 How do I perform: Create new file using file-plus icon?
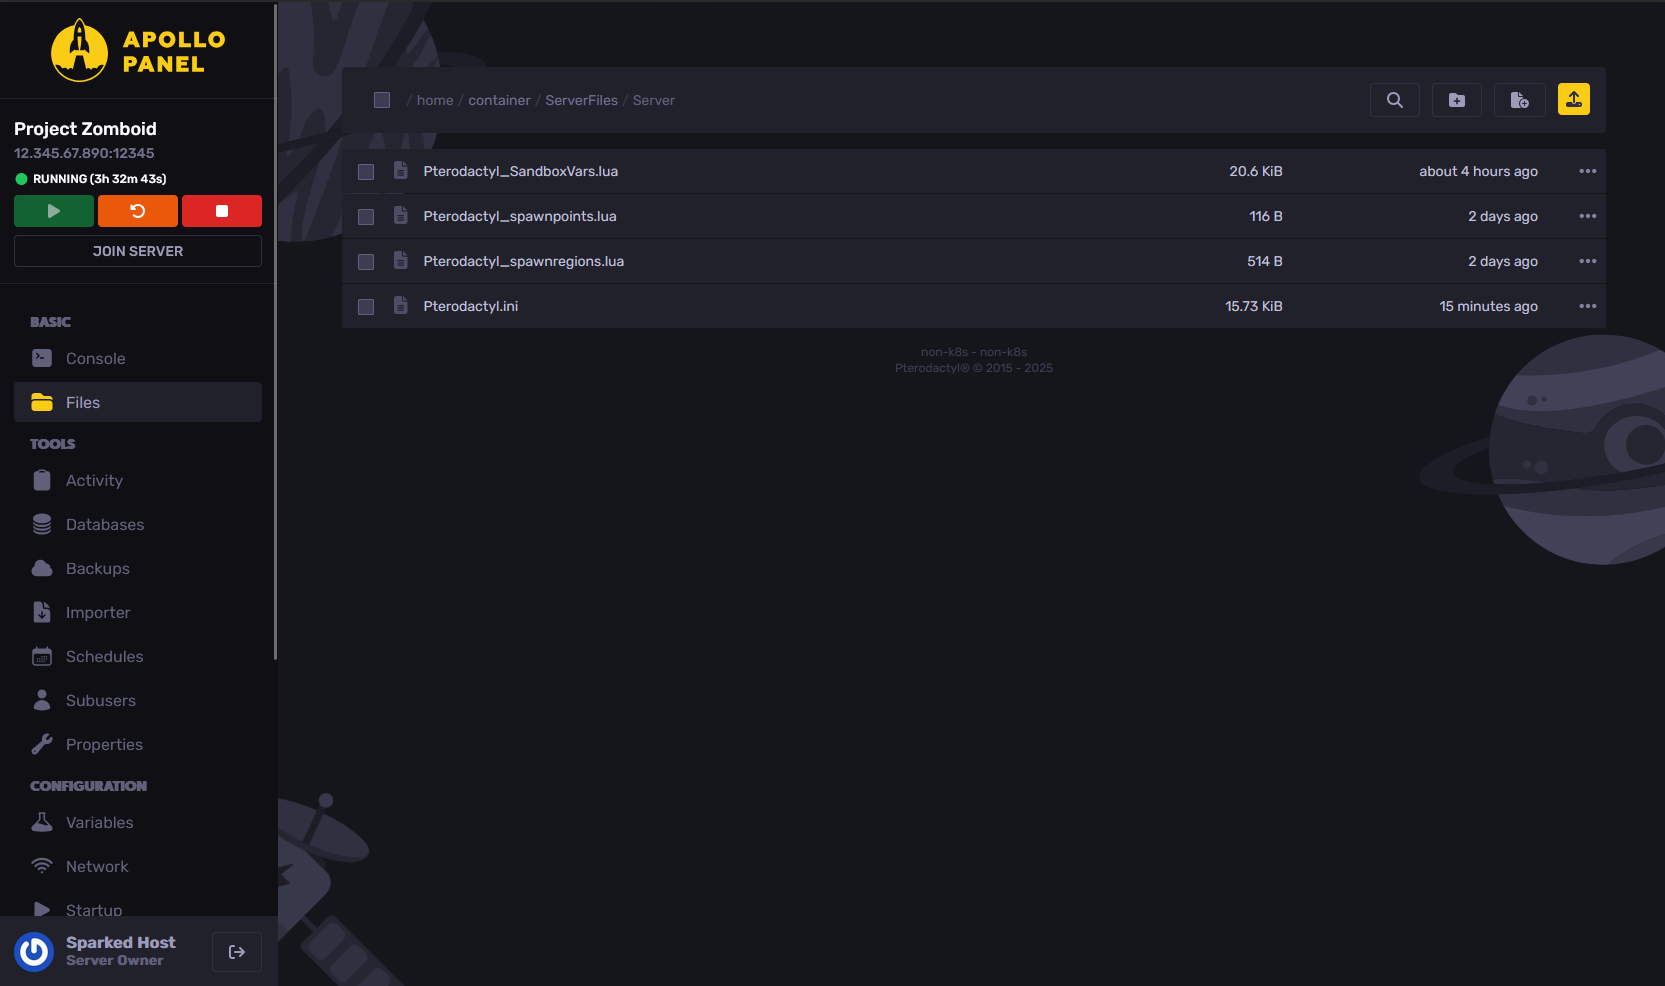coord(1519,100)
